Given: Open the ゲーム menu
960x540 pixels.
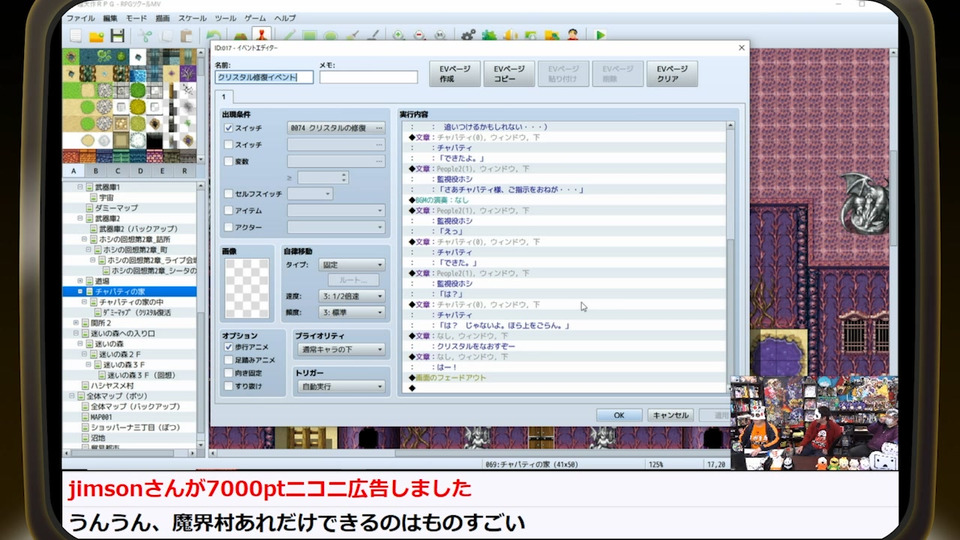Looking at the screenshot, I should coord(255,18).
